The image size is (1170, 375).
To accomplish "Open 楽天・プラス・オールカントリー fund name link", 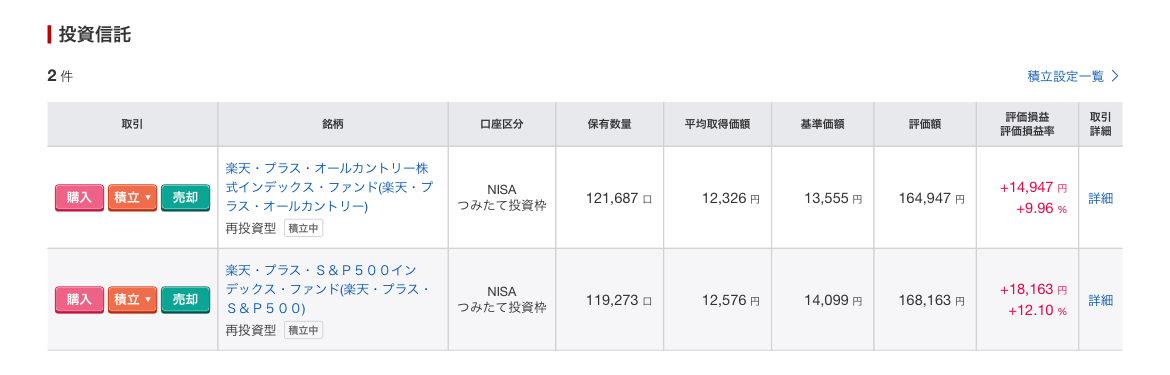I will click(329, 187).
